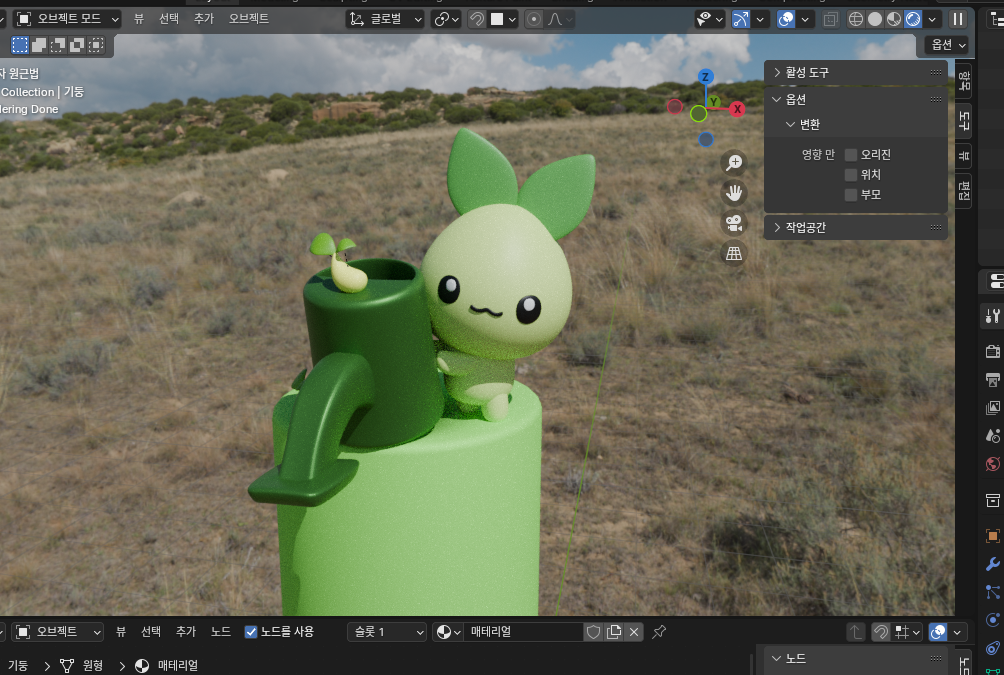Switch to the 항목 sidebar tab
This screenshot has height=675, width=1004.
coord(964,81)
